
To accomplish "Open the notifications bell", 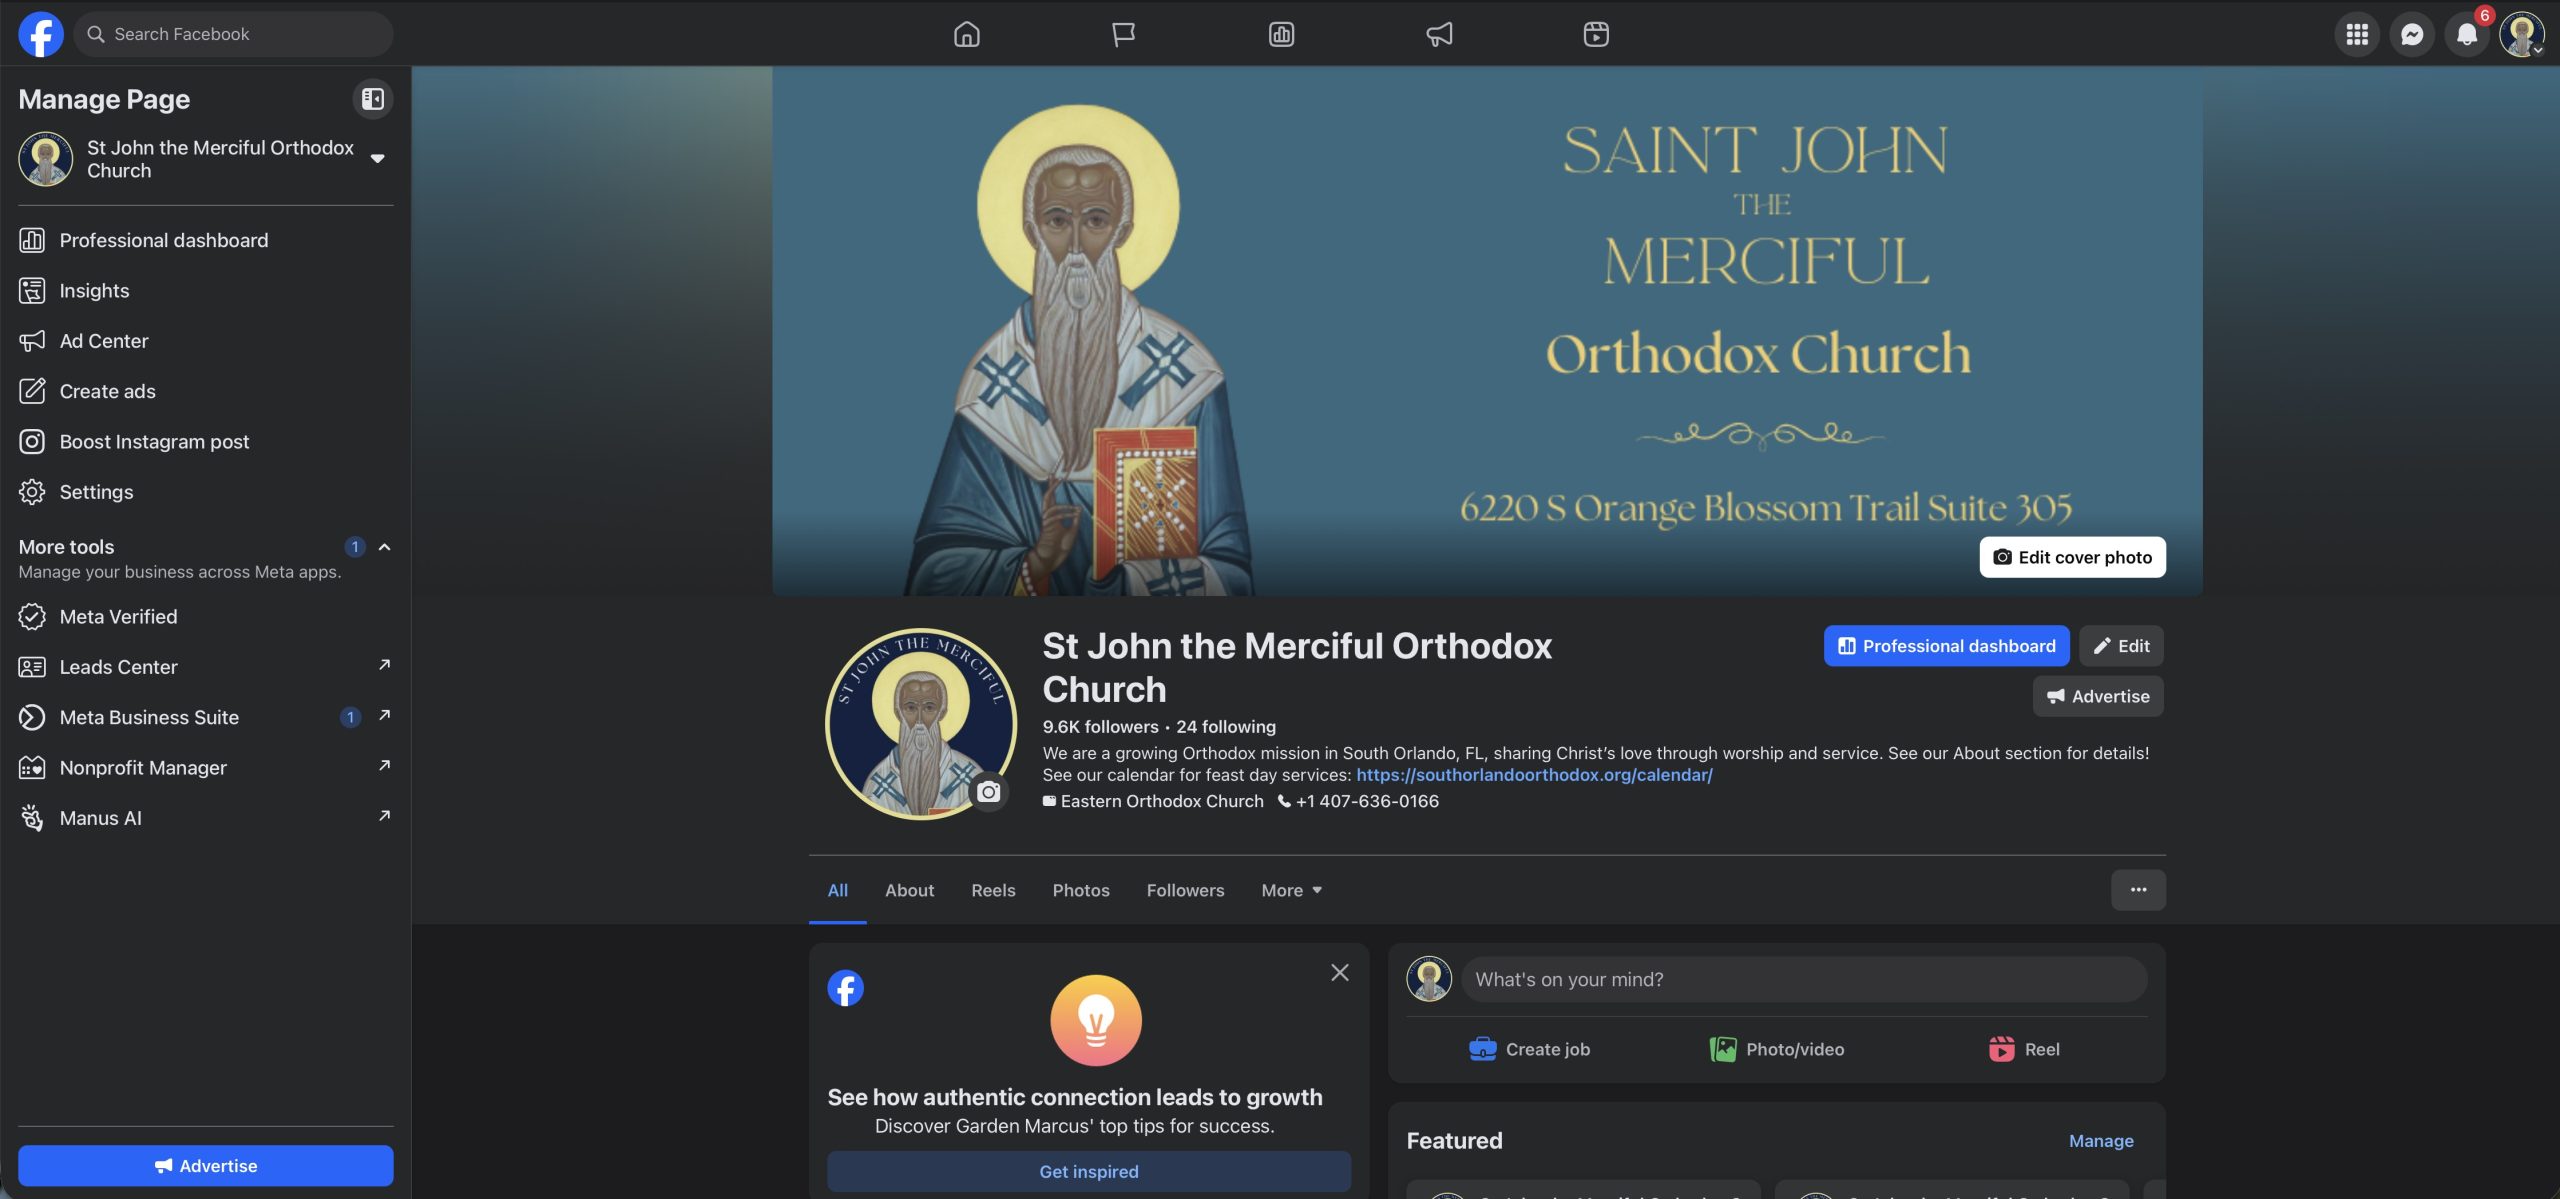I will (2466, 34).
